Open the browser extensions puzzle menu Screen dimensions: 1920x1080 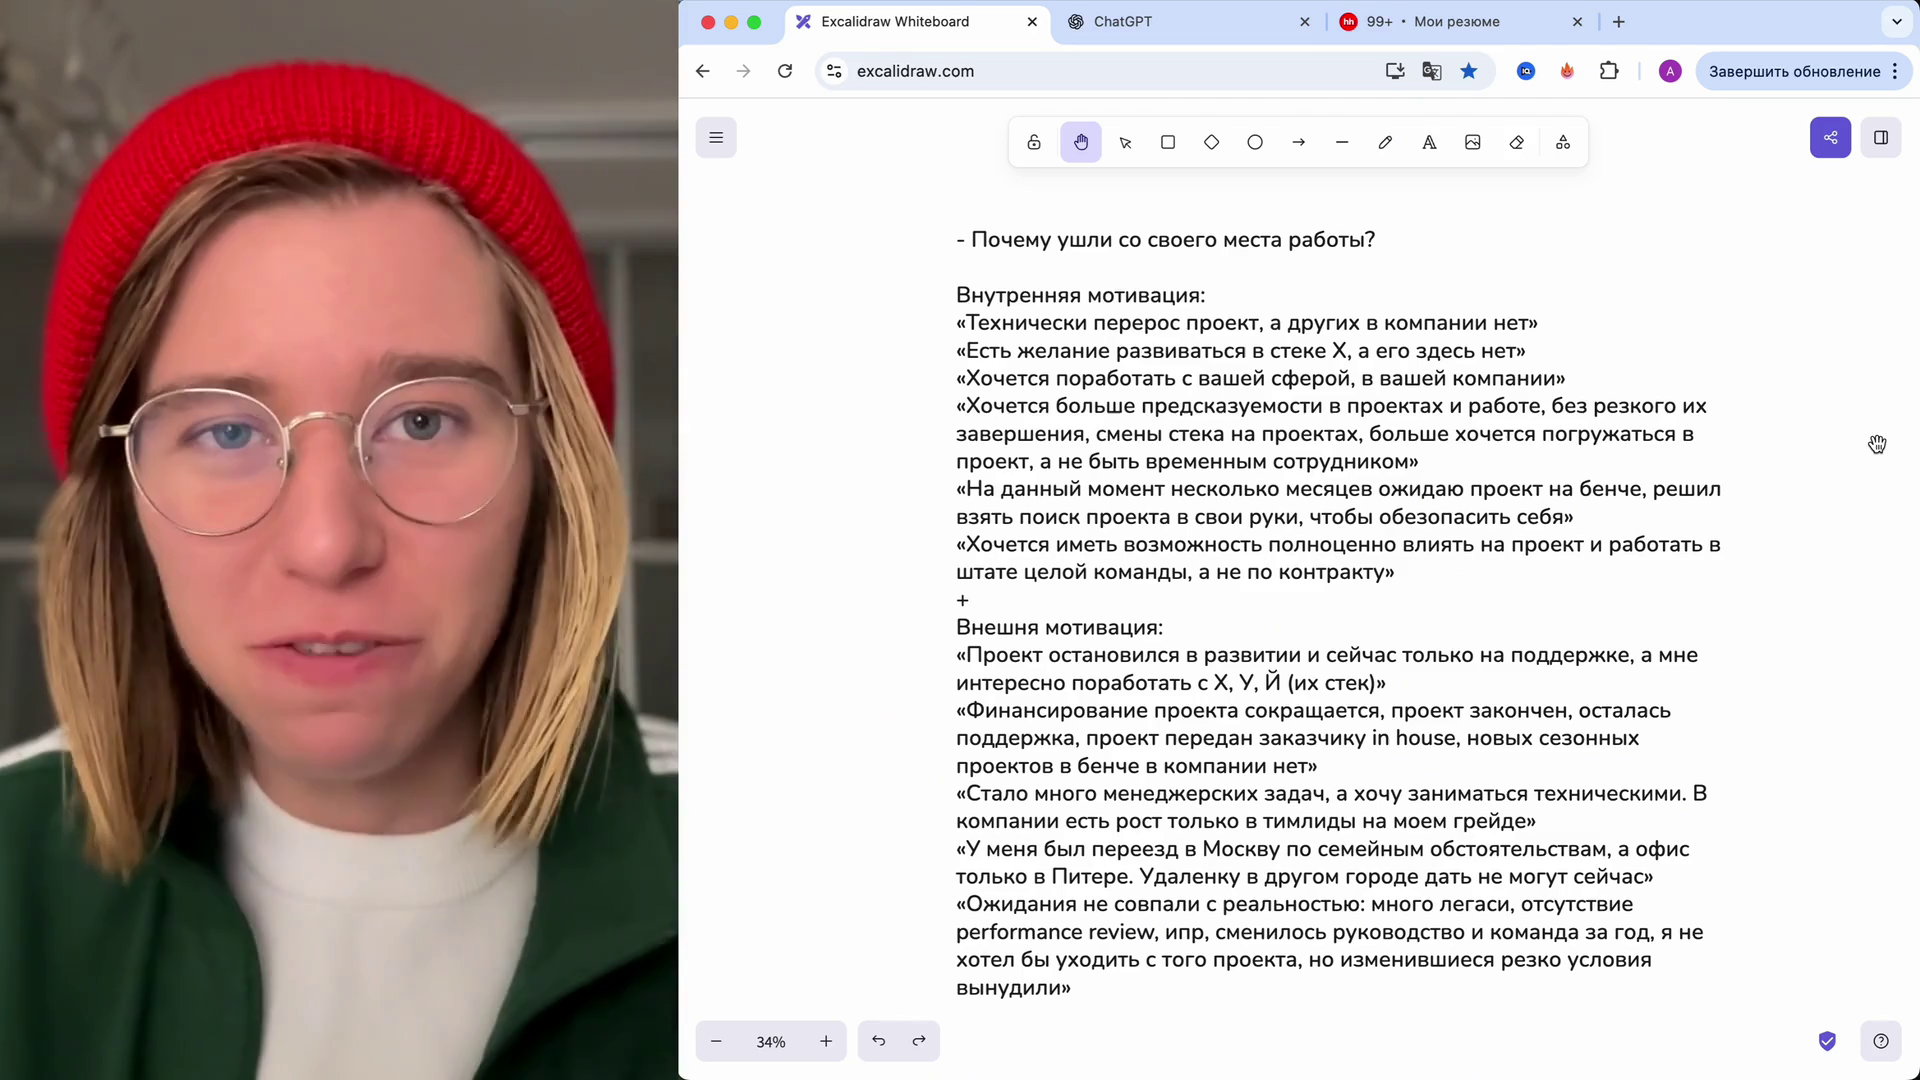(1609, 71)
